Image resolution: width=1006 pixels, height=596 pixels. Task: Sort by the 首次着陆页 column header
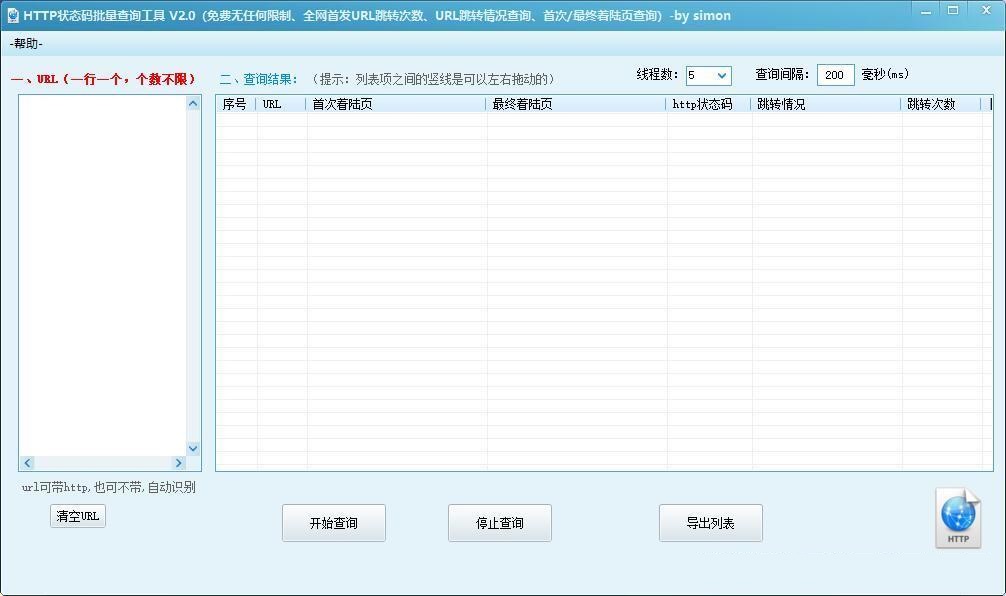396,104
